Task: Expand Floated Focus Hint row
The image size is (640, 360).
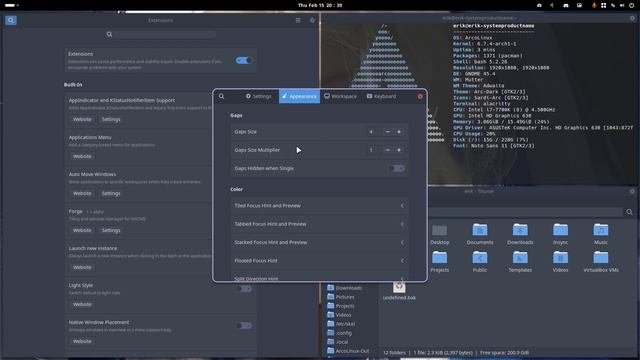Action: pyautogui.click(x=319, y=260)
